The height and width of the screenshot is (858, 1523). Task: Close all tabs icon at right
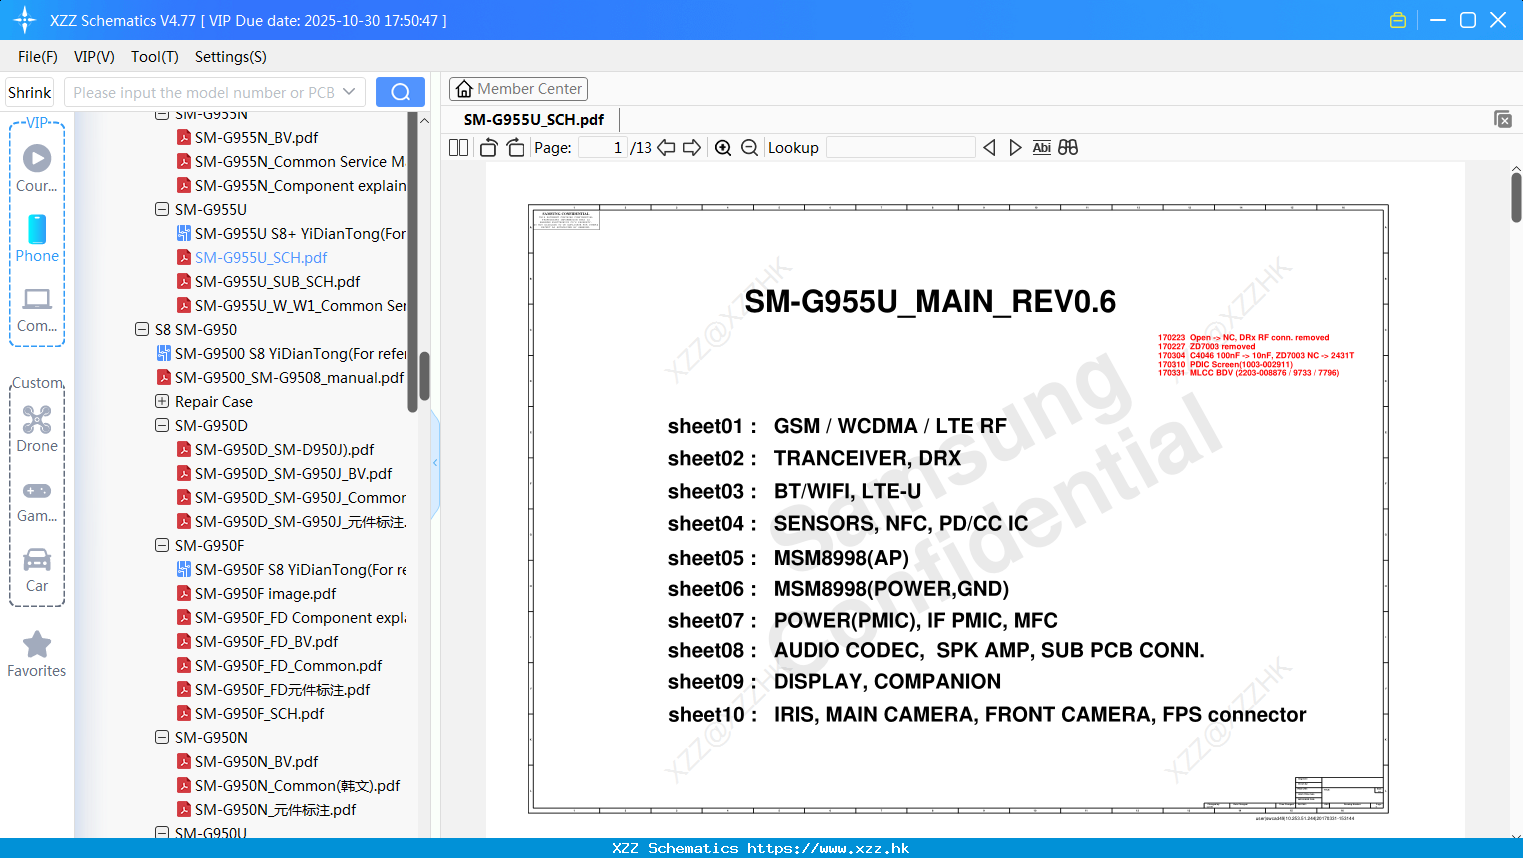pos(1502,119)
